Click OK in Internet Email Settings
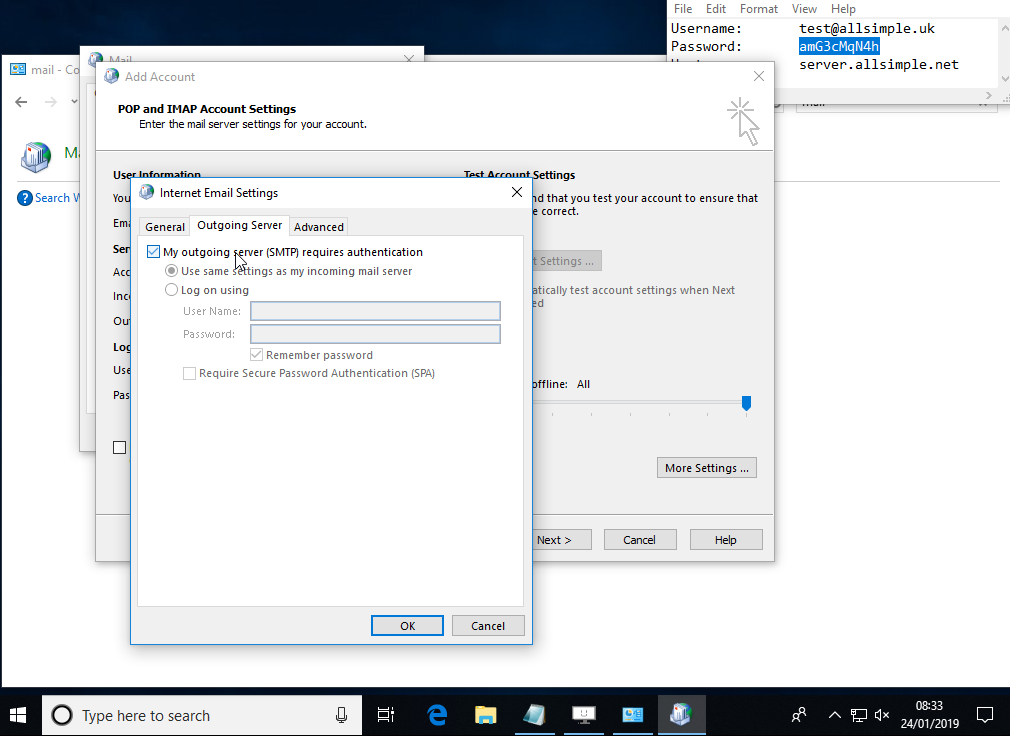Screen dimensions: 1010x736 coord(407,625)
